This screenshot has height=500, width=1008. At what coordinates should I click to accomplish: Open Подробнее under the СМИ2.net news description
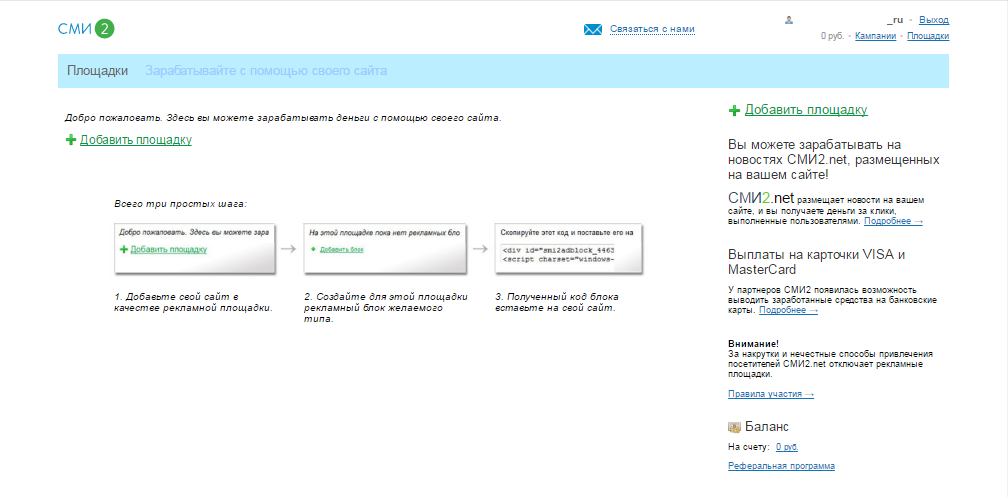[x=893, y=221]
